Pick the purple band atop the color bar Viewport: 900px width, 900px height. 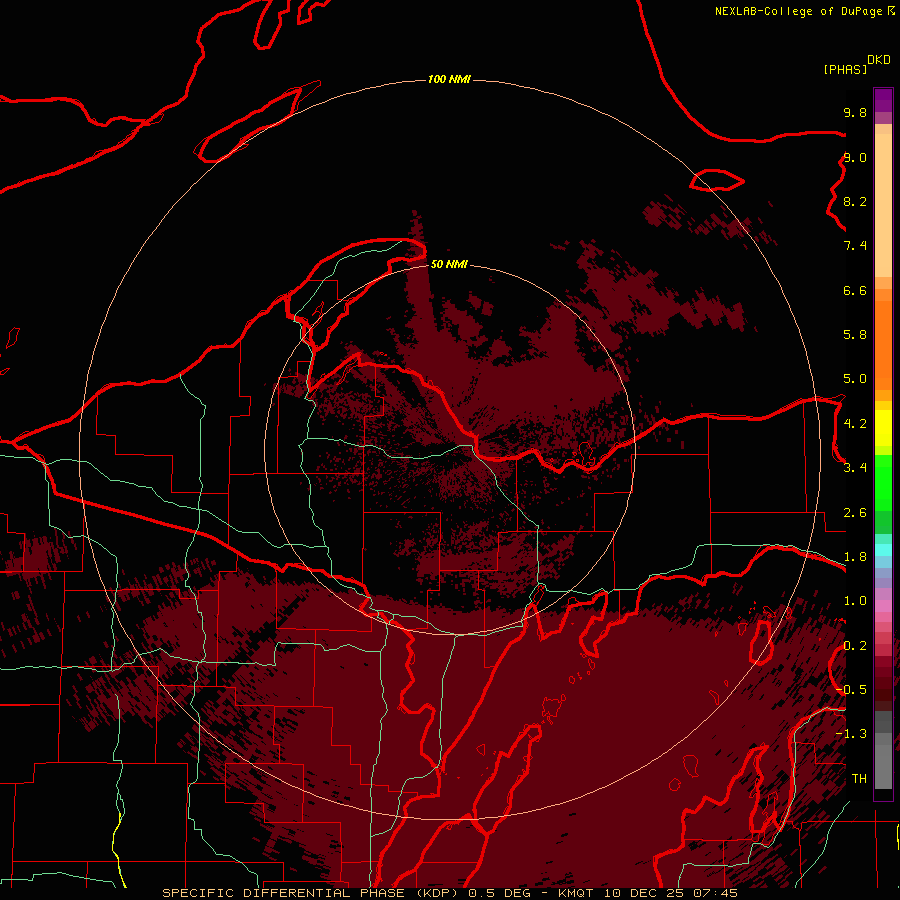tap(883, 100)
